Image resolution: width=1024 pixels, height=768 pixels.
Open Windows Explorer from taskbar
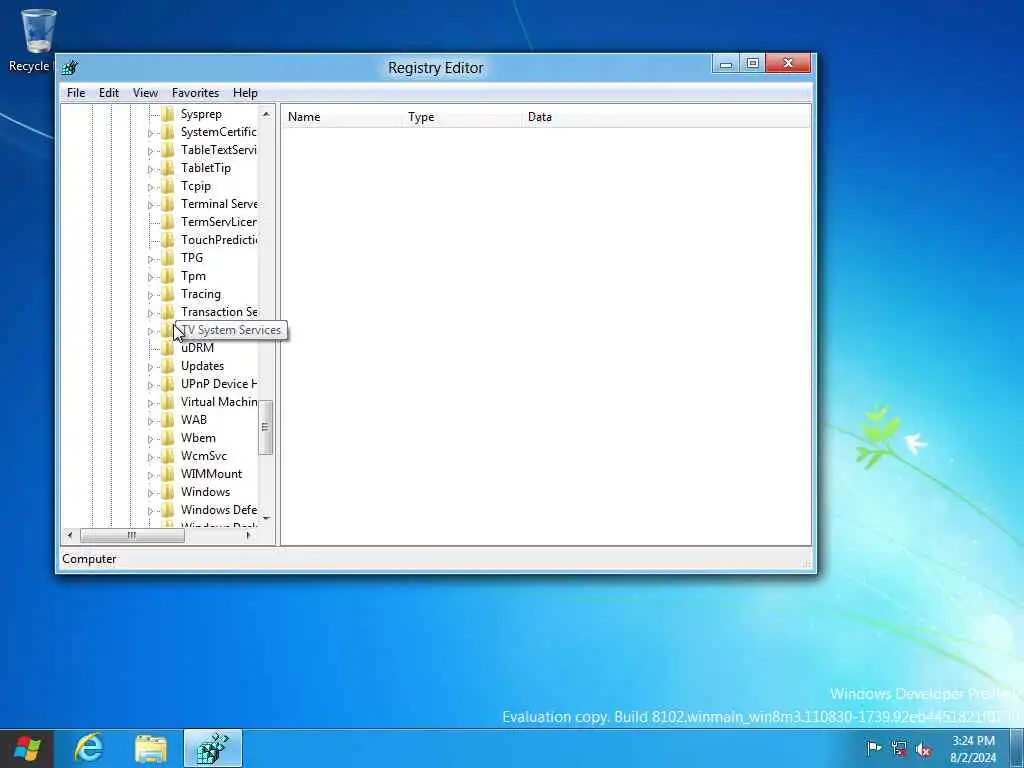151,748
